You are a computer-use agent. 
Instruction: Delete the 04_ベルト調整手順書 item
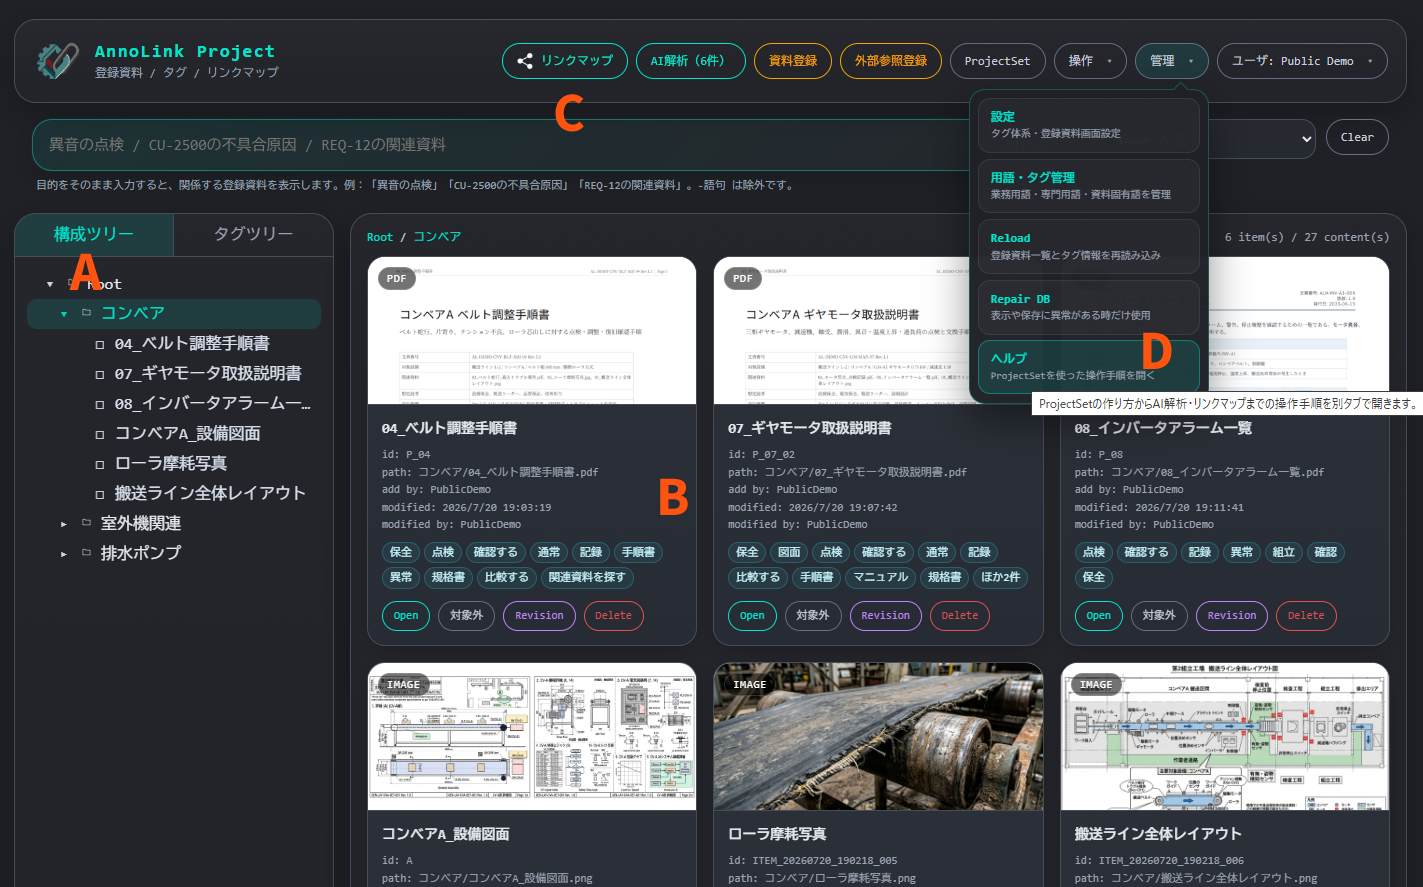(x=613, y=616)
